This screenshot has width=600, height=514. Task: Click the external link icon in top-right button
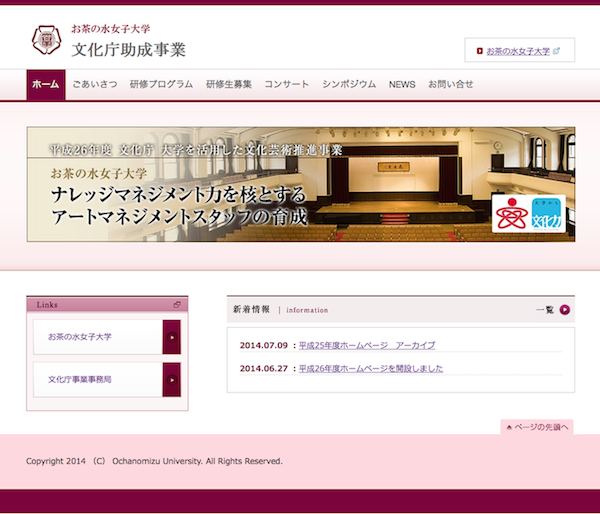[557, 50]
